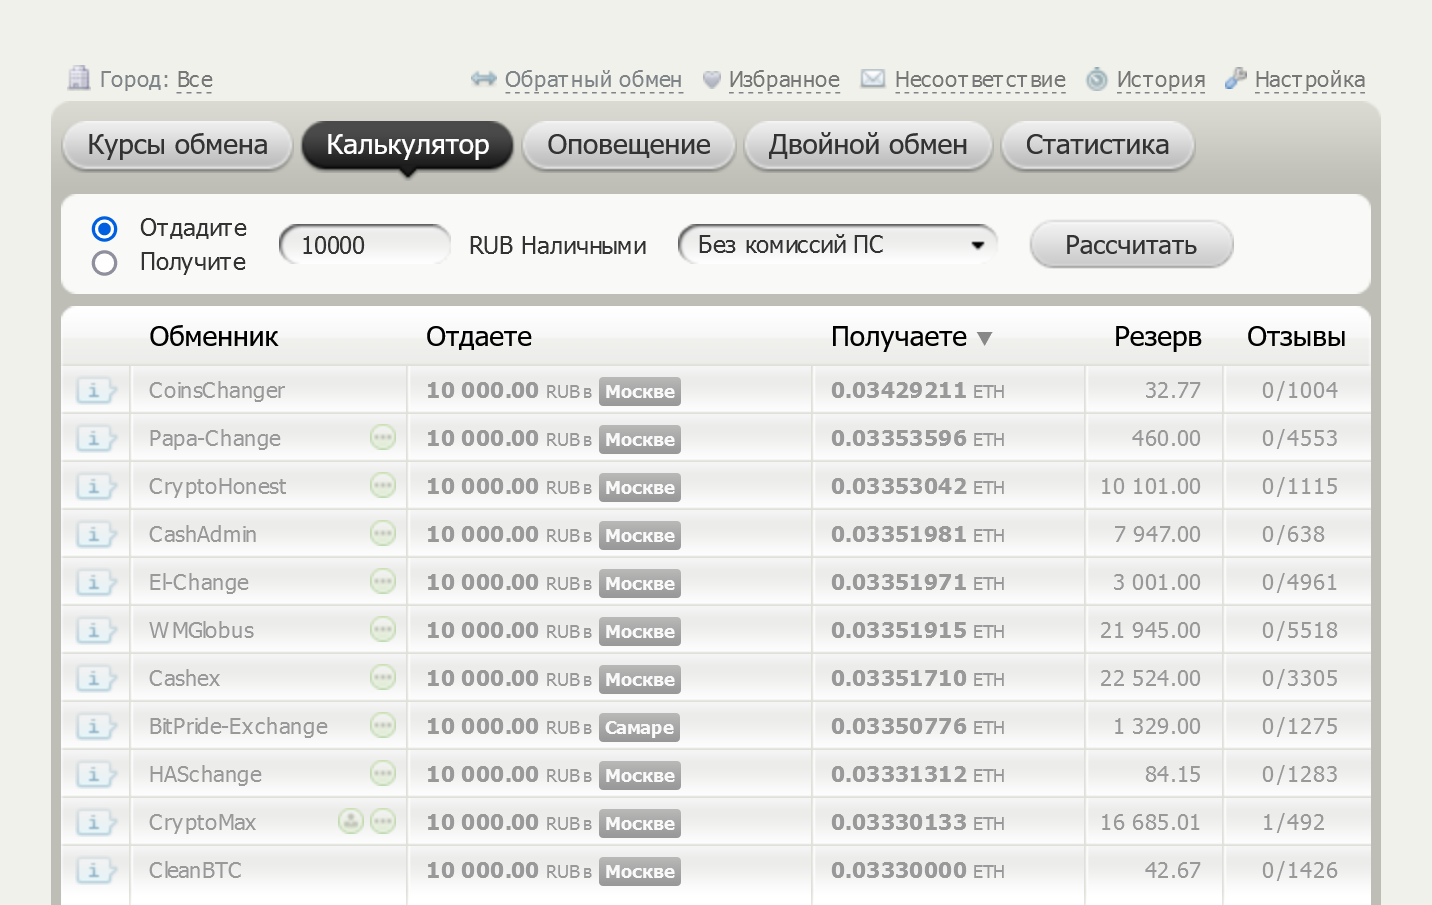Click the 0.03429211 ETH amount

coord(917,390)
